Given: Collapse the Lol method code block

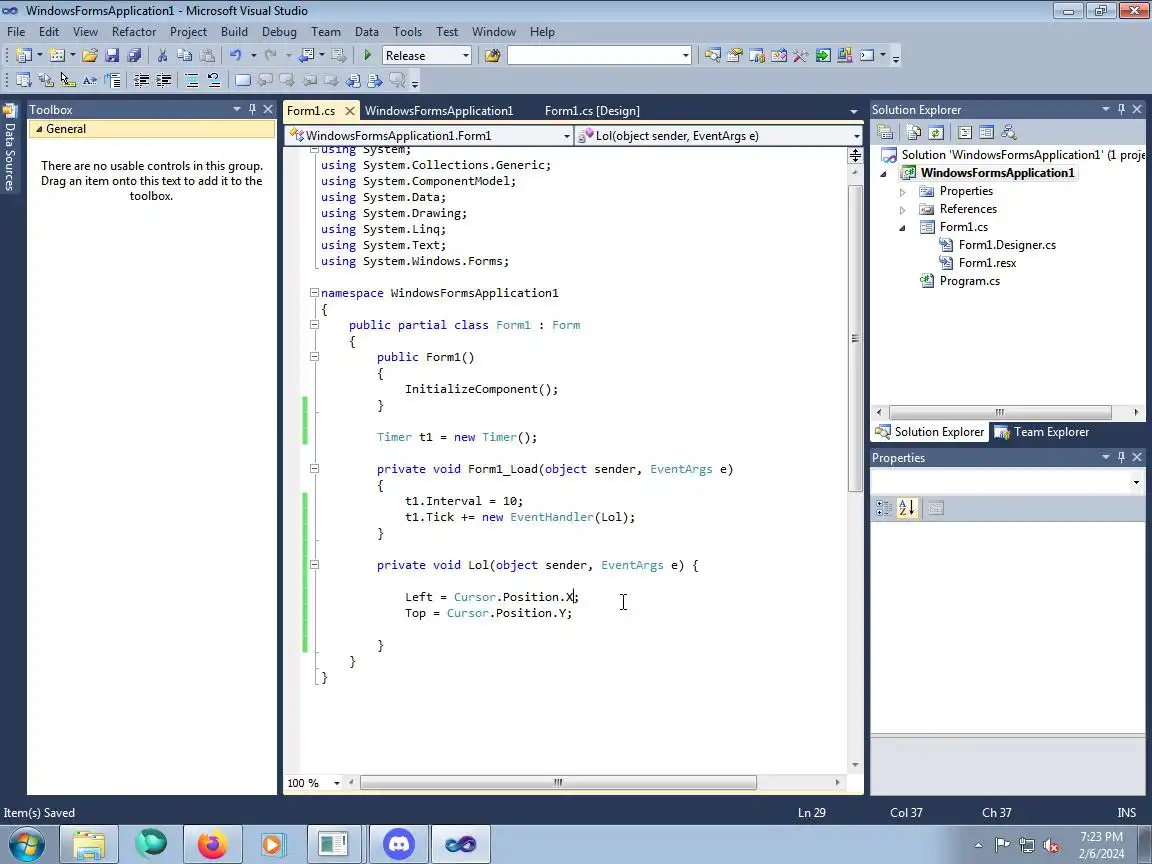Looking at the screenshot, I should pyautogui.click(x=314, y=565).
